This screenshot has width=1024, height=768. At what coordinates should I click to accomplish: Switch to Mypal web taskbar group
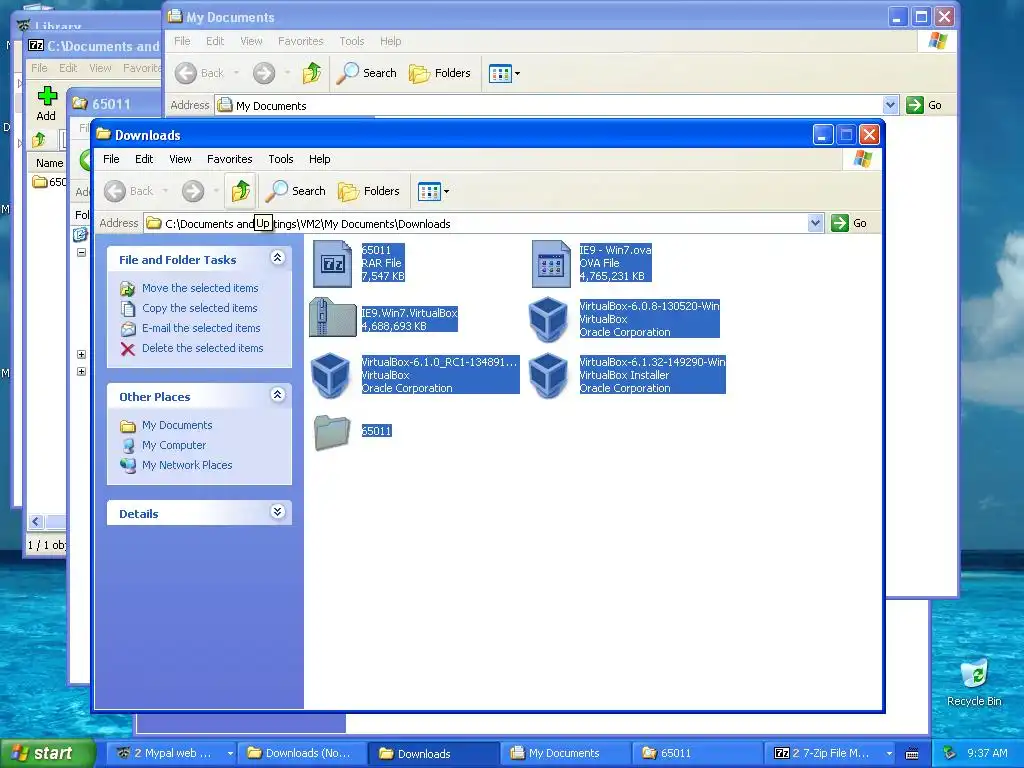point(174,753)
